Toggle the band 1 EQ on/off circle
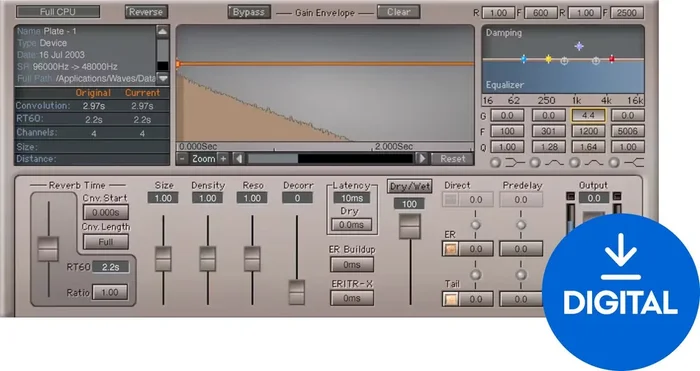Screen dimensions: 700x371 point(495,163)
